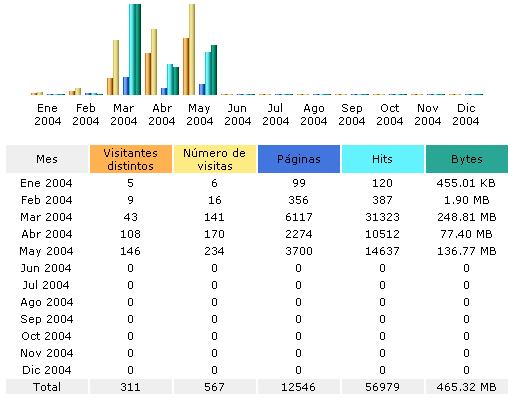The height and width of the screenshot is (401, 515).
Task: Select the green Bytes column header
Action: (467, 159)
